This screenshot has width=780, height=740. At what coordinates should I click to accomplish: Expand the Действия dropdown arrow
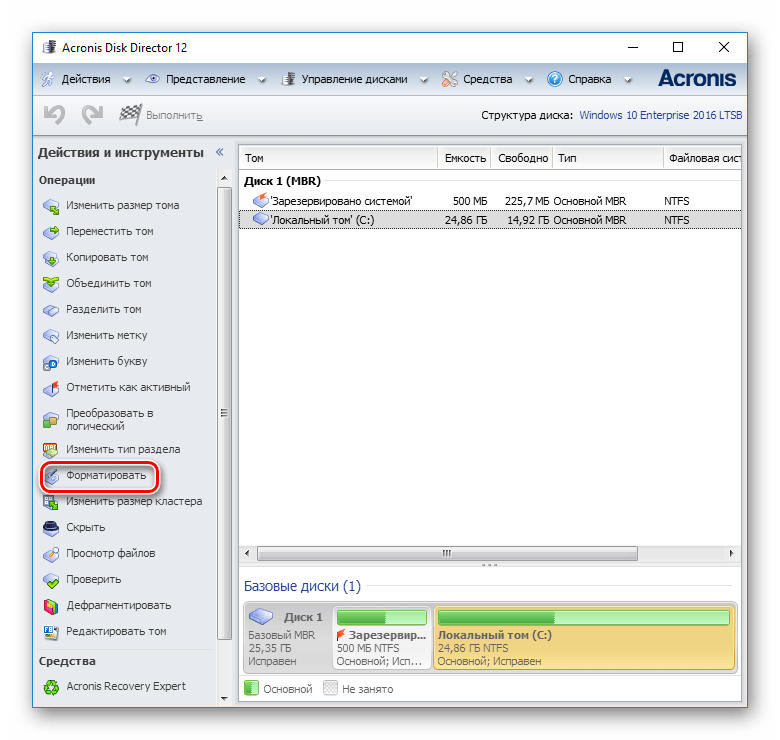point(127,80)
